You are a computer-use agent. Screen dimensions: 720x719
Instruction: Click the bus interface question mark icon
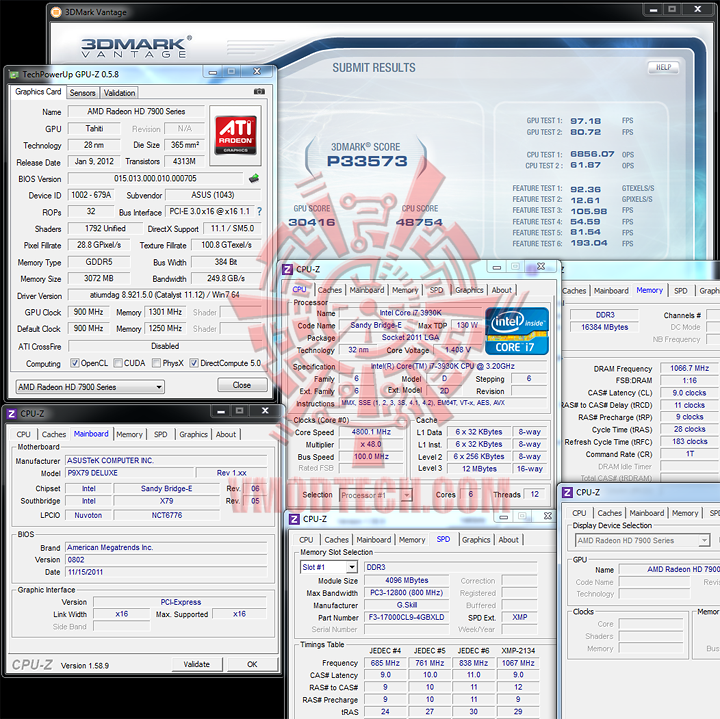pyautogui.click(x=259, y=211)
